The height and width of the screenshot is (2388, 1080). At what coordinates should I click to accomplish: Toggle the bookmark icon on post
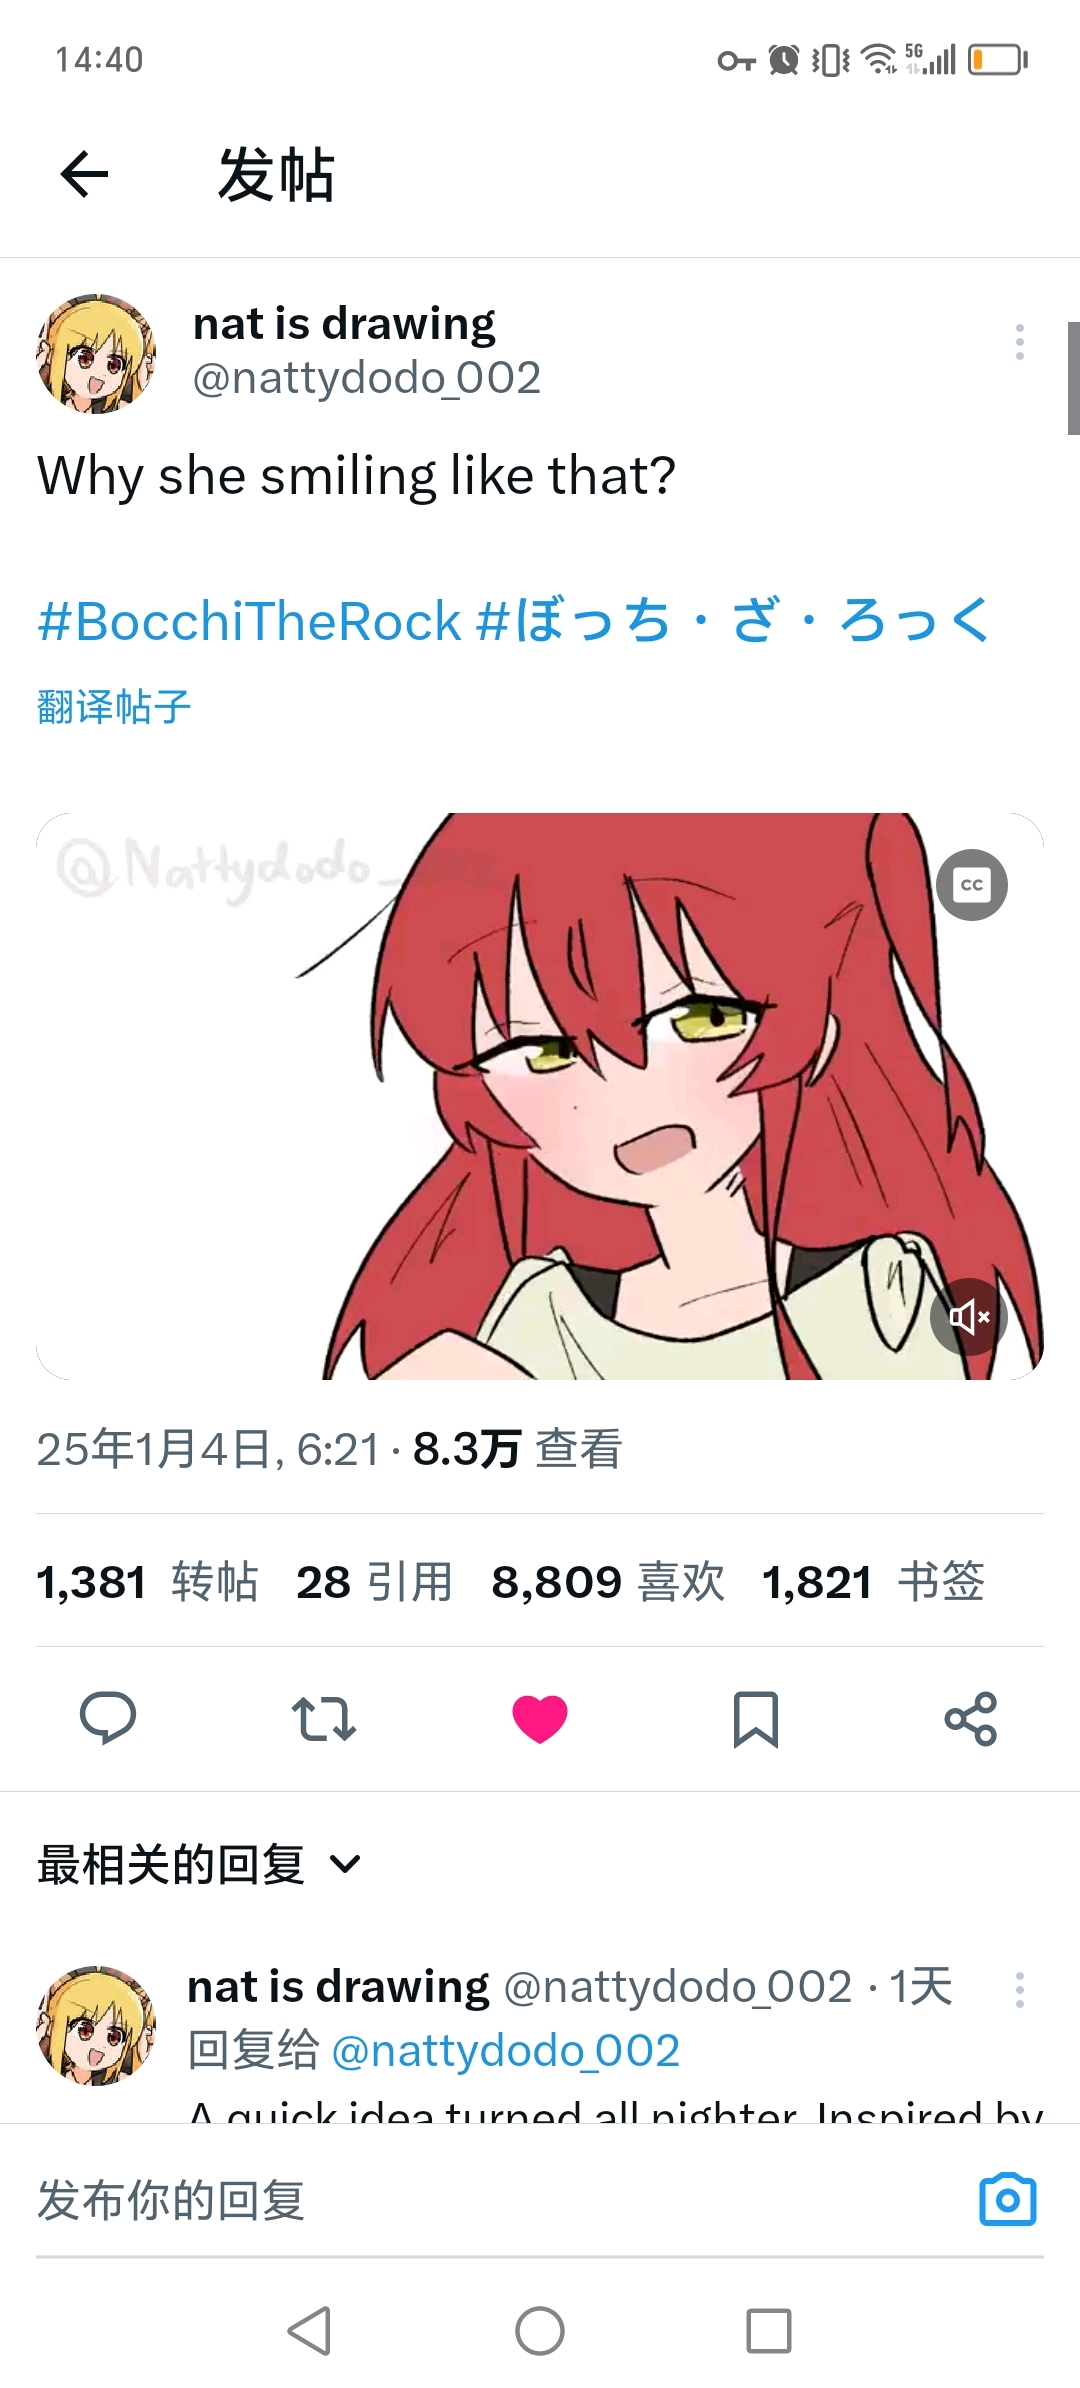[756, 1719]
